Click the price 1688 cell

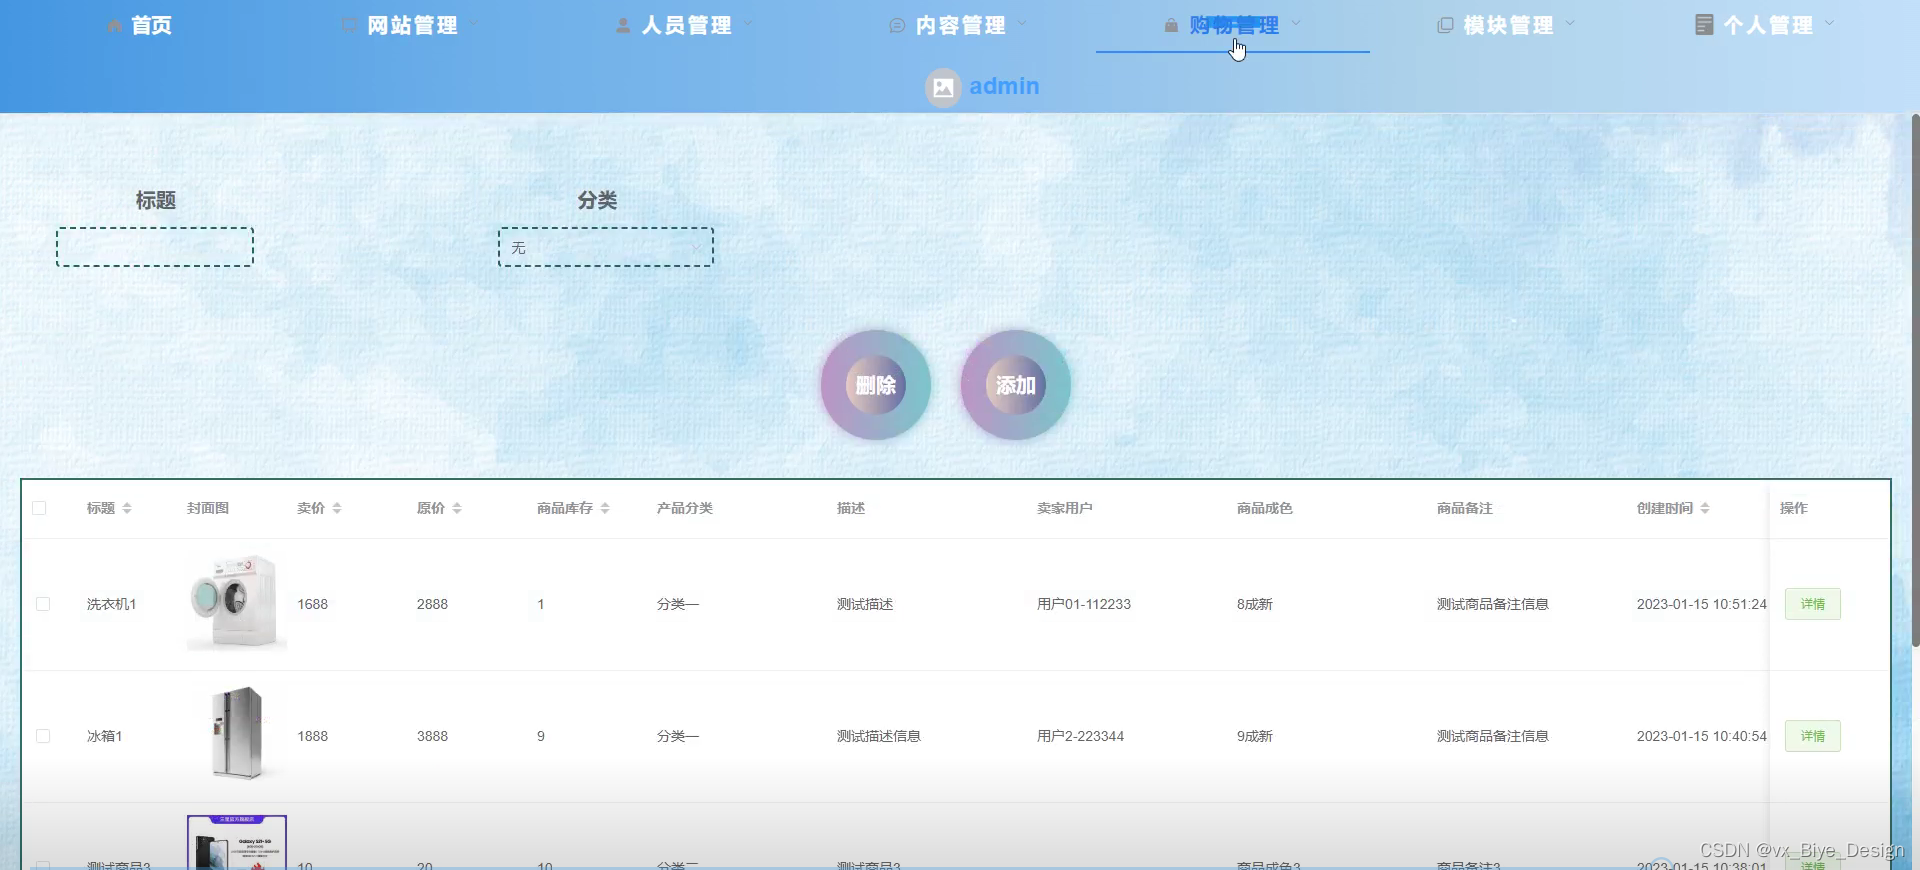(312, 604)
